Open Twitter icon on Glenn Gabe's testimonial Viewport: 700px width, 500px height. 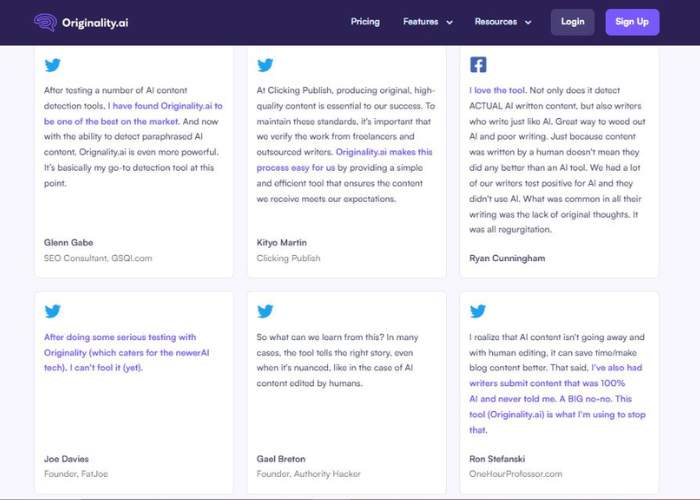coord(52,65)
